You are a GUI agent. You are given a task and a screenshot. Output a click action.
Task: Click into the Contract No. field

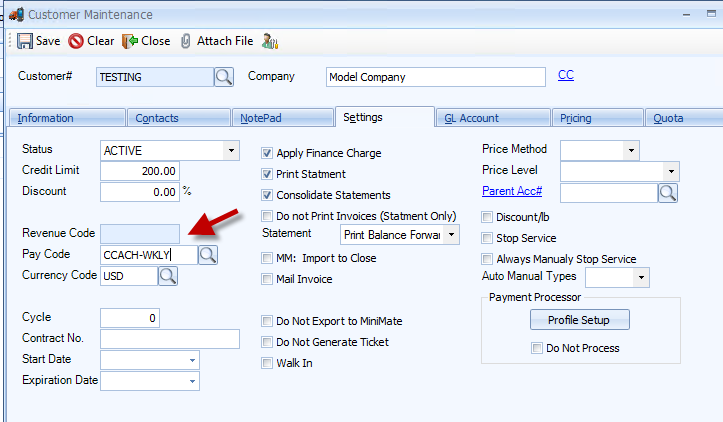(x=170, y=339)
